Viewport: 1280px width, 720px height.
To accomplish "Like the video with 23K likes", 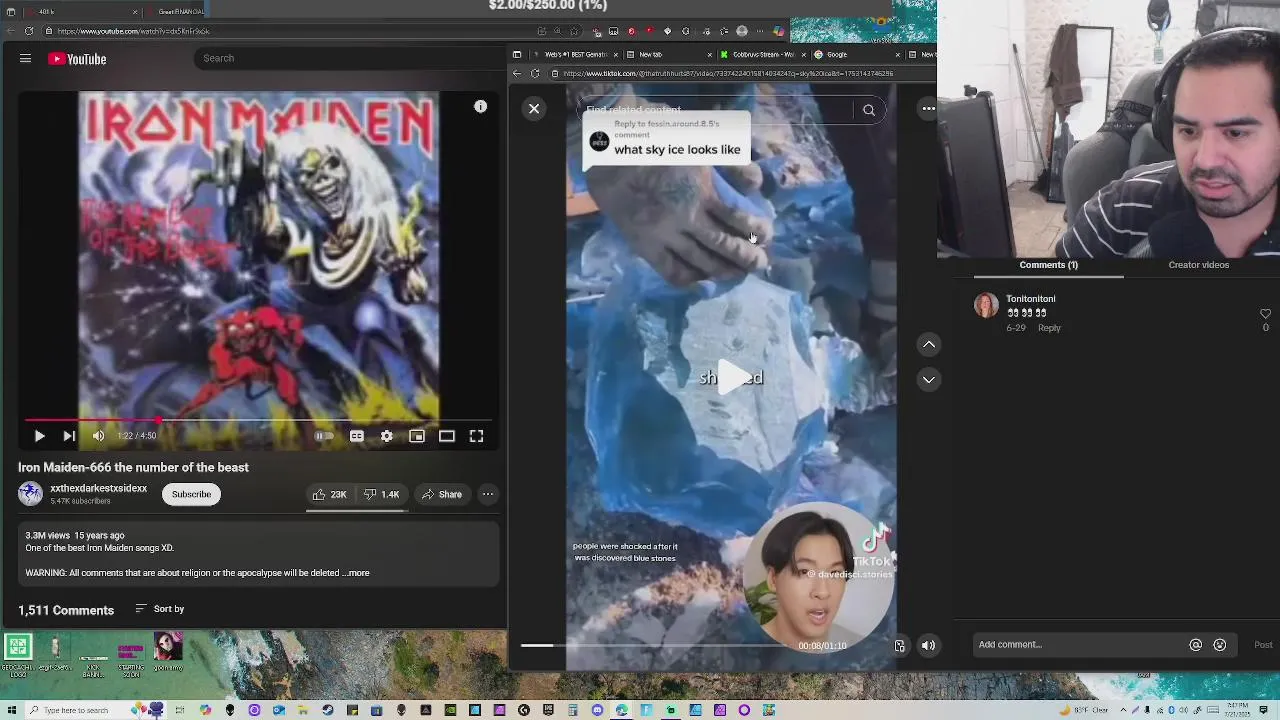I will [330, 494].
